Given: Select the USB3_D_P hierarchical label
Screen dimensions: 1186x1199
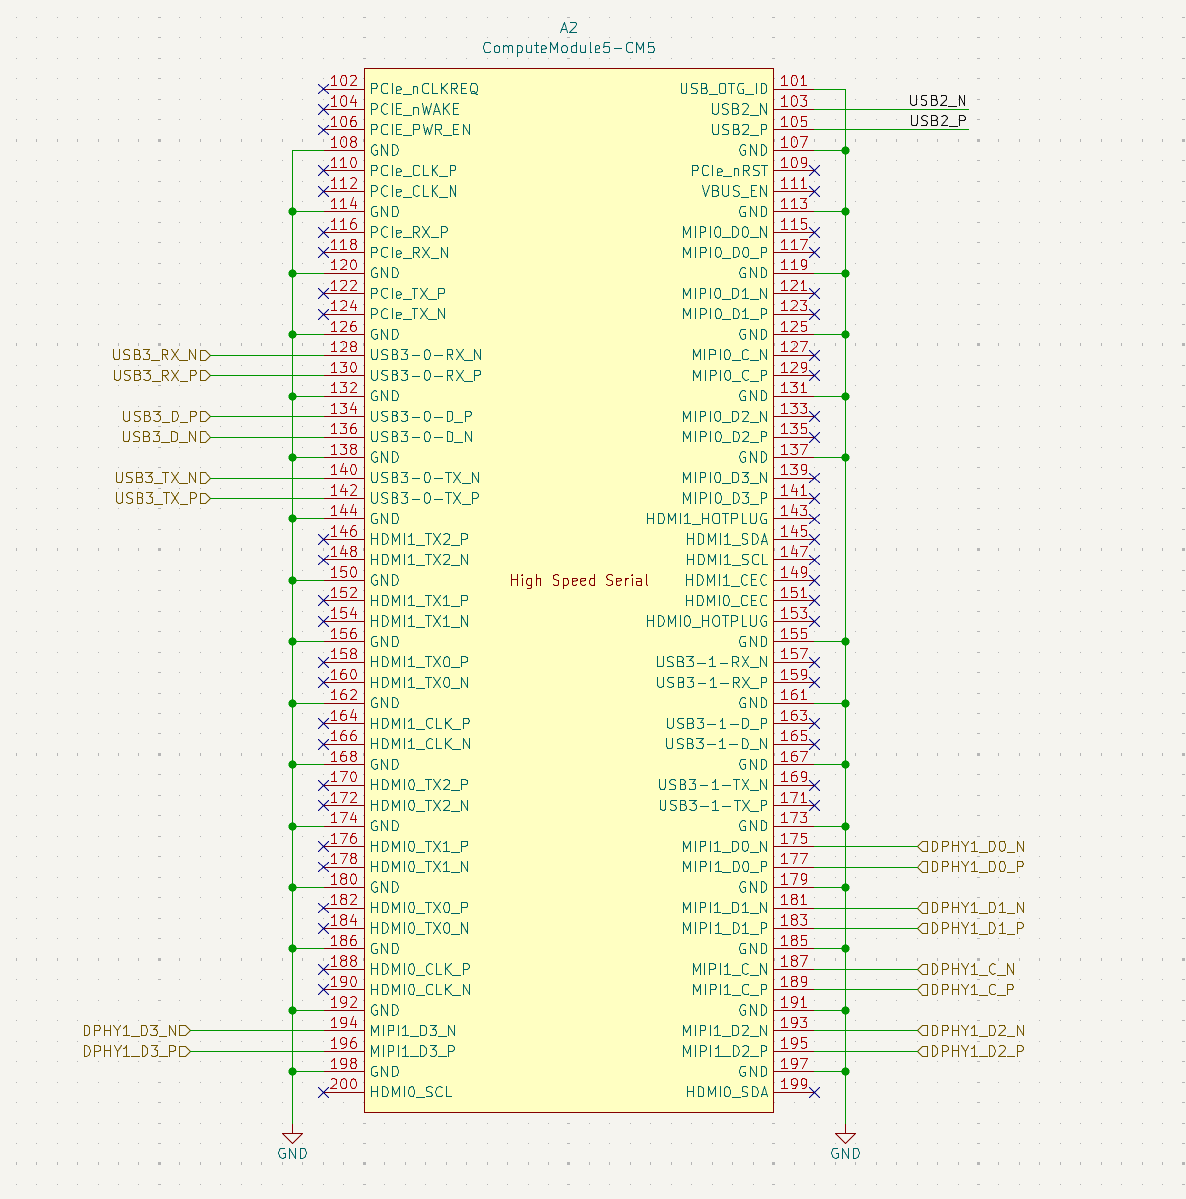Looking at the screenshot, I should coord(166,417).
